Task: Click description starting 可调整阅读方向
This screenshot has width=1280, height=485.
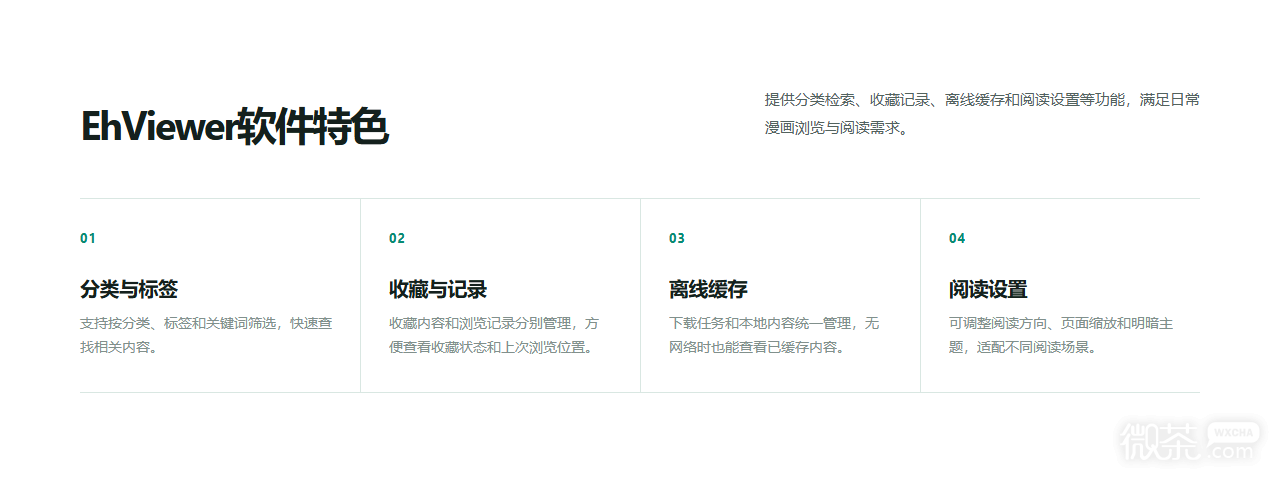Action: [1061, 335]
